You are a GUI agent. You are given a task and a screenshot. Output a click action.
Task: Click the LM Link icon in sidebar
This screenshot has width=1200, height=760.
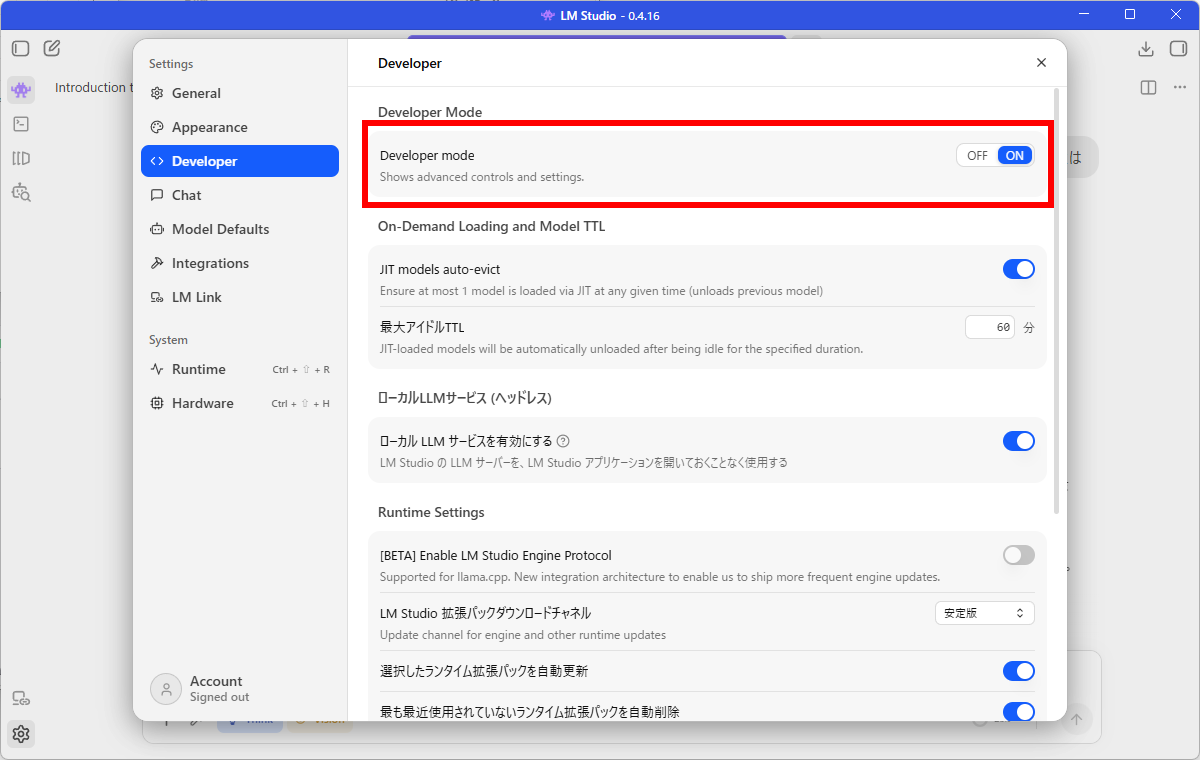21,698
